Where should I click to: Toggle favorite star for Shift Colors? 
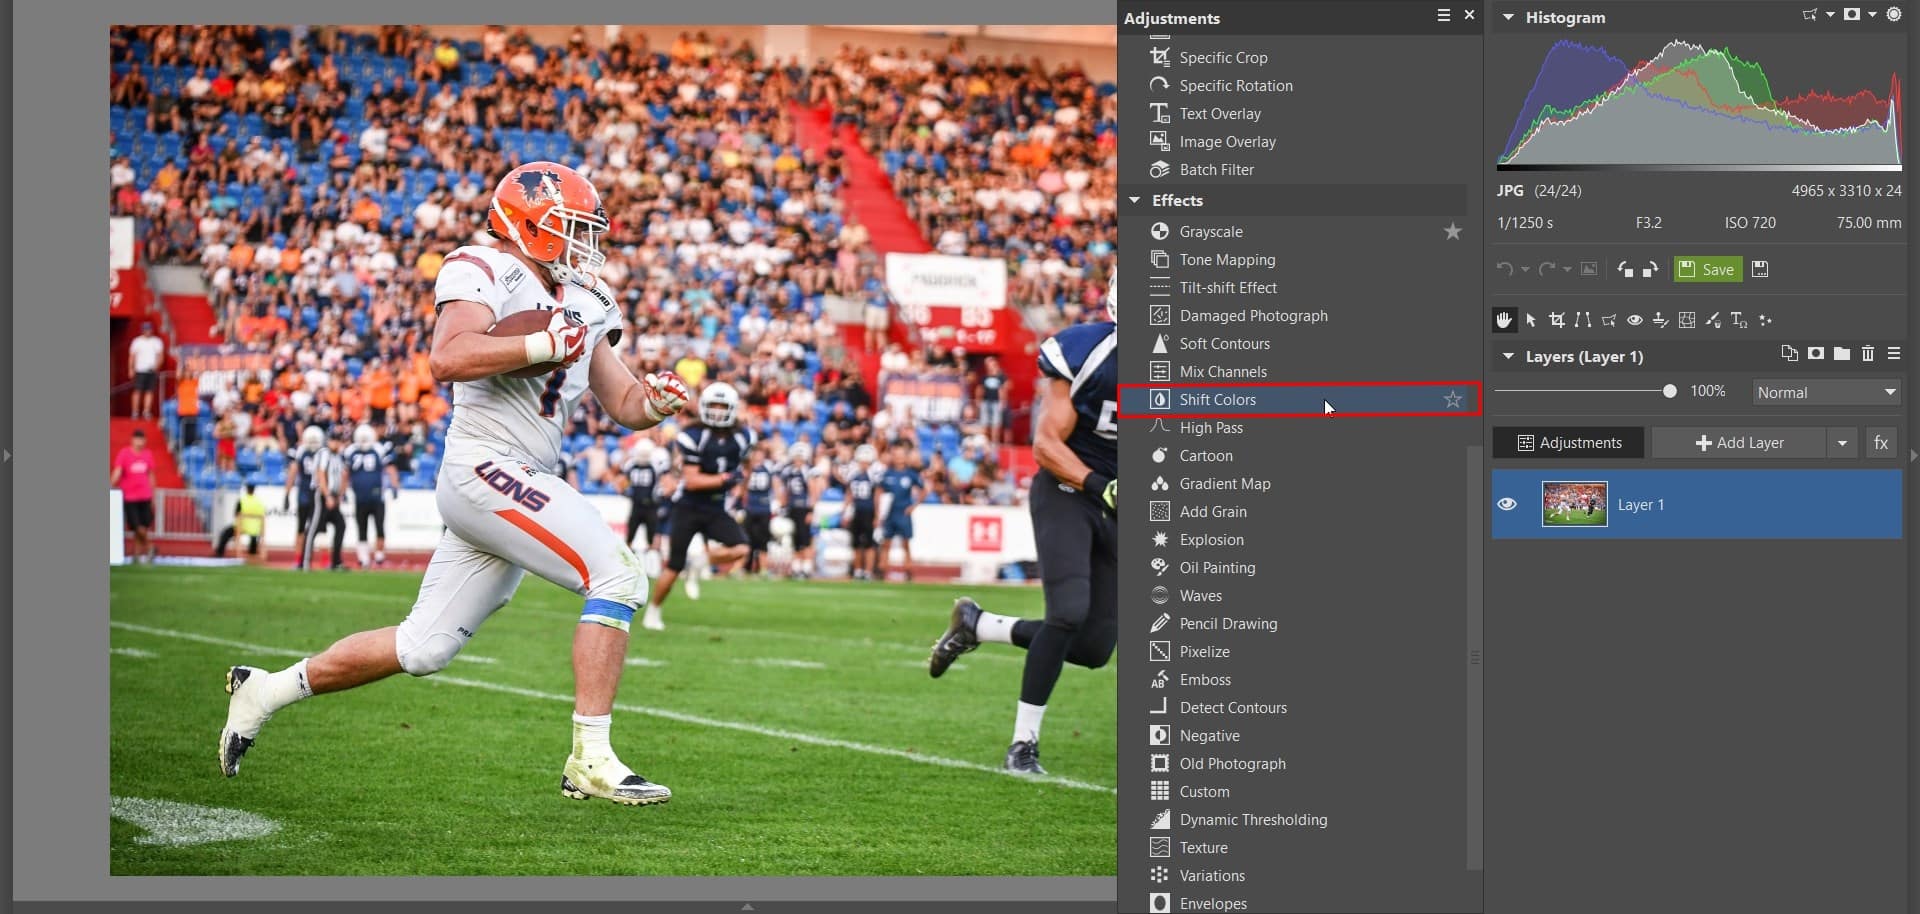point(1453,400)
